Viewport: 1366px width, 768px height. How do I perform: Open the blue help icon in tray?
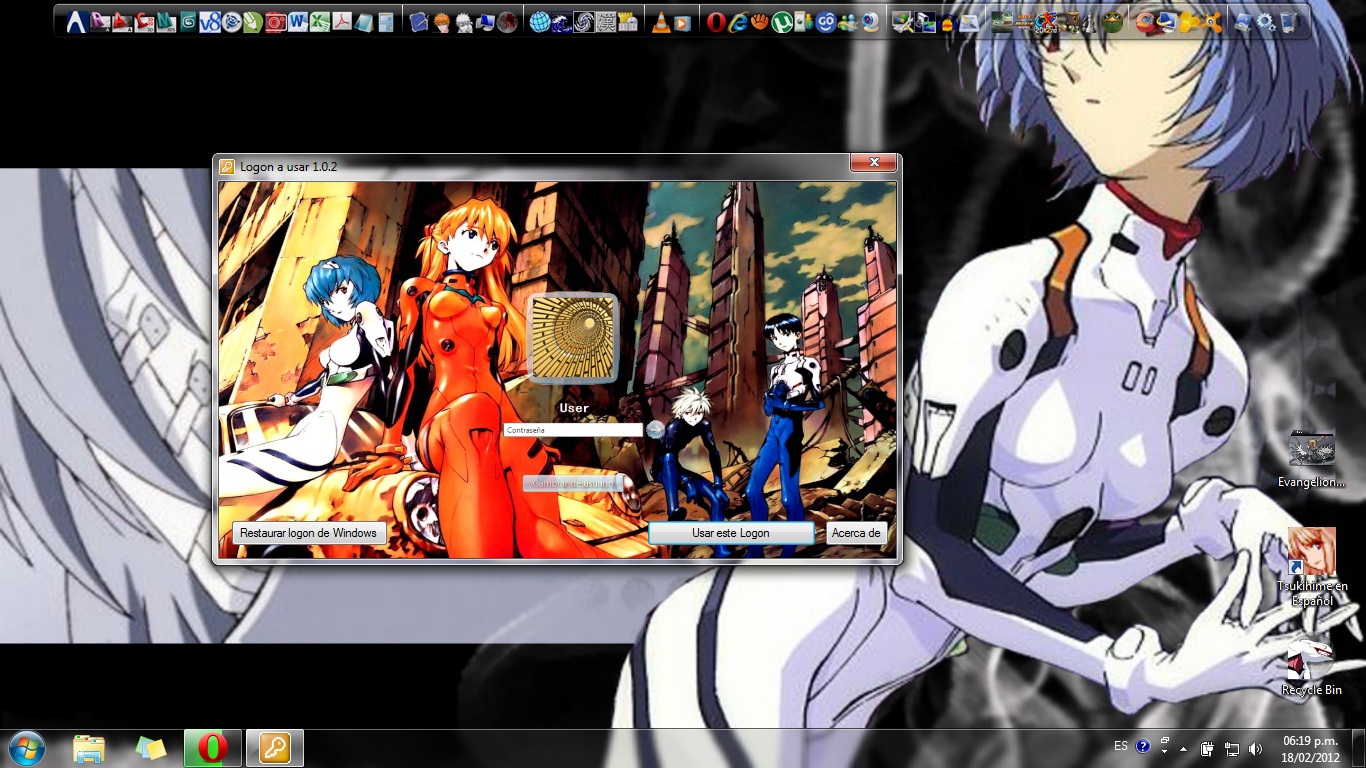point(1143,746)
